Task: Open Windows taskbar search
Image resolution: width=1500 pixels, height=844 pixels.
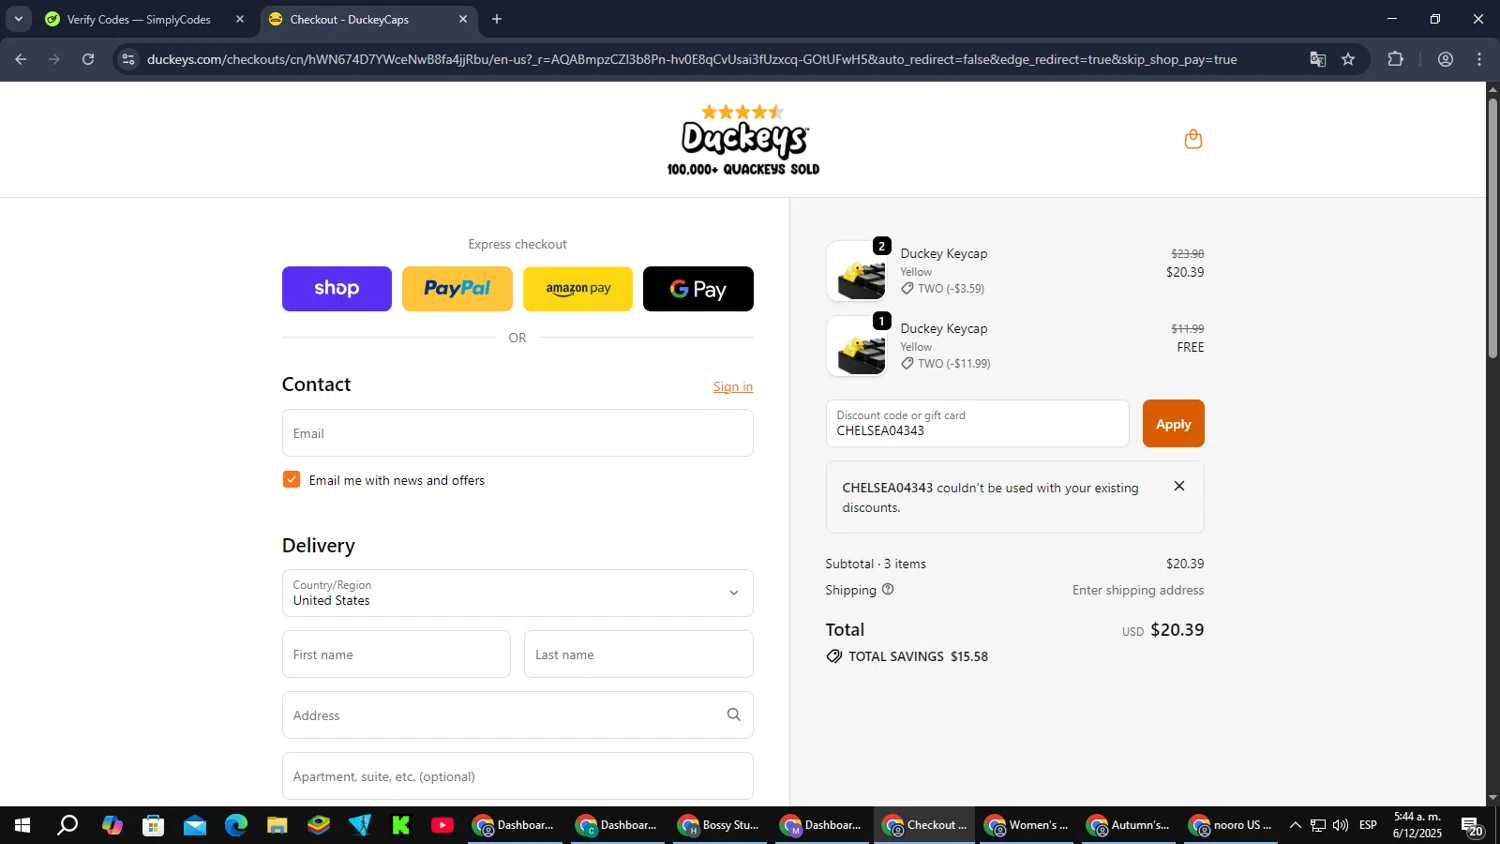Action: coord(67,825)
